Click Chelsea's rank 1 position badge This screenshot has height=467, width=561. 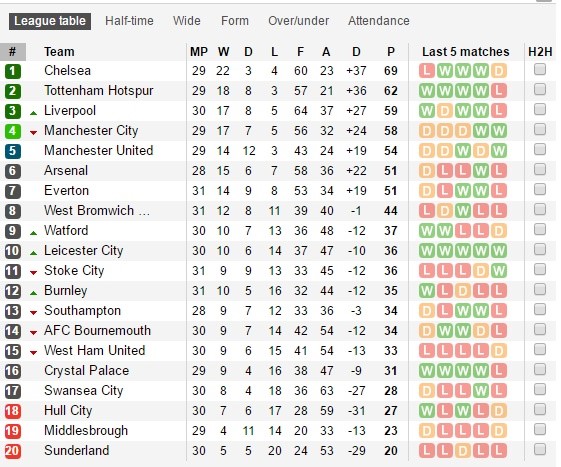click(x=13, y=71)
